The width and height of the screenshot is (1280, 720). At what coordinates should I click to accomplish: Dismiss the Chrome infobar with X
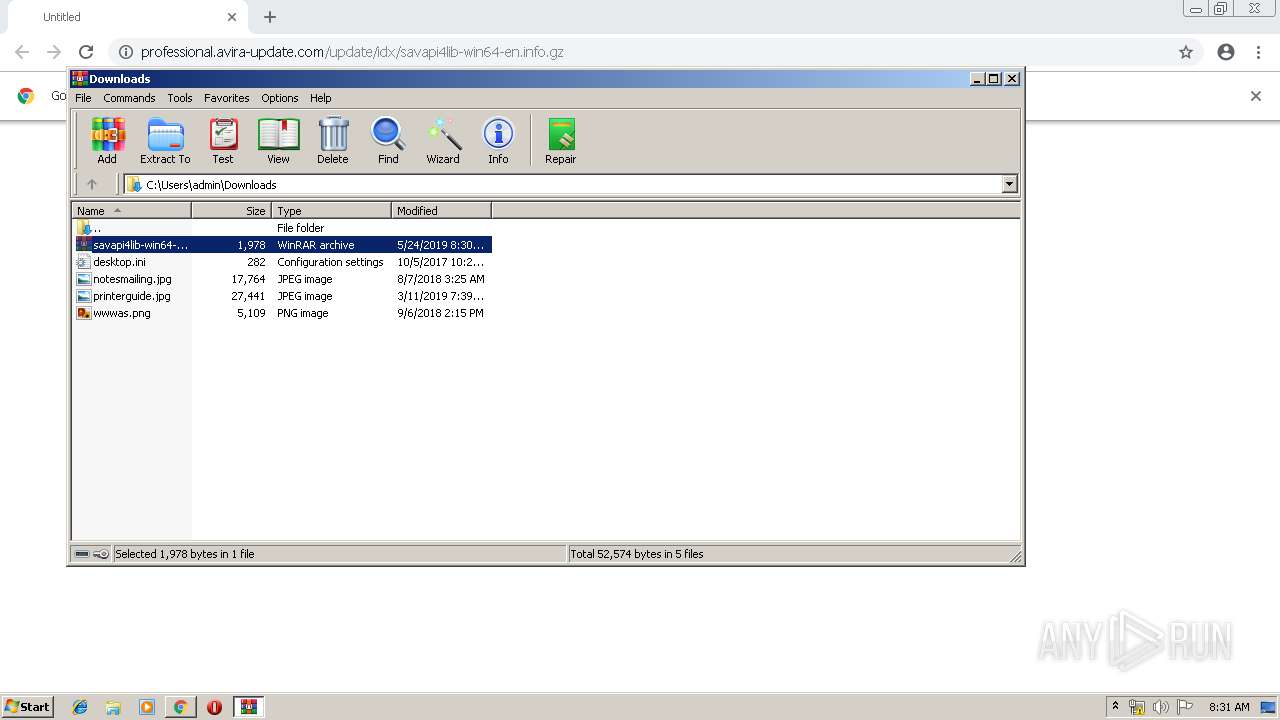[1256, 96]
